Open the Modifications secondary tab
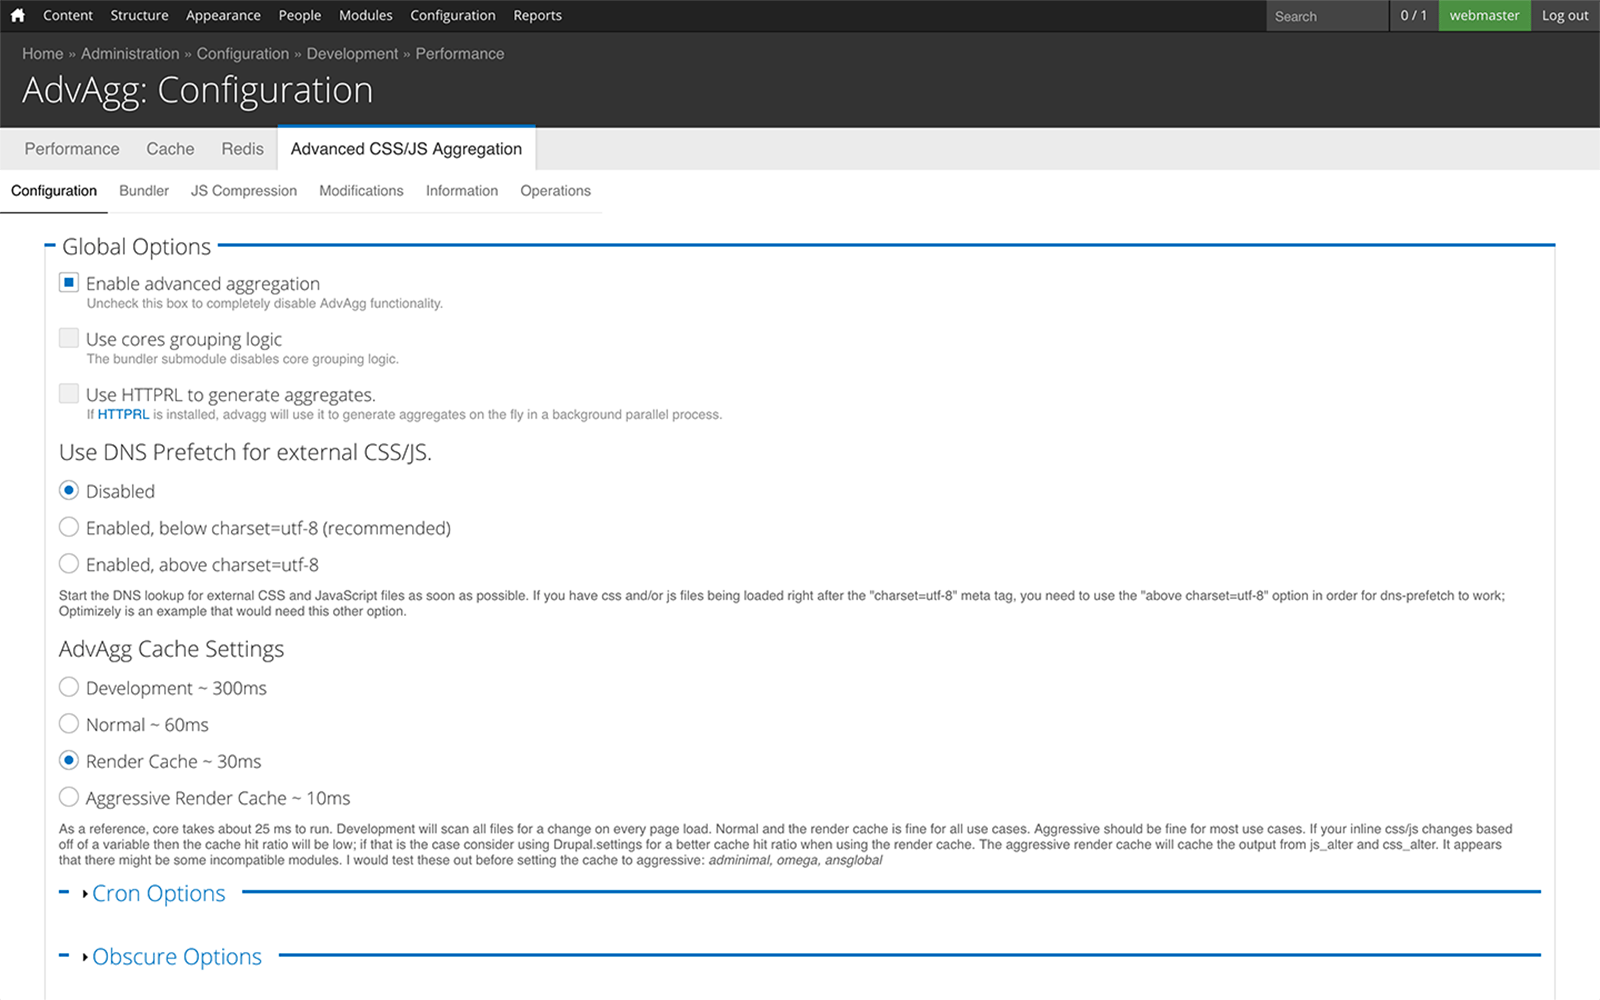The image size is (1600, 1000). pos(361,191)
